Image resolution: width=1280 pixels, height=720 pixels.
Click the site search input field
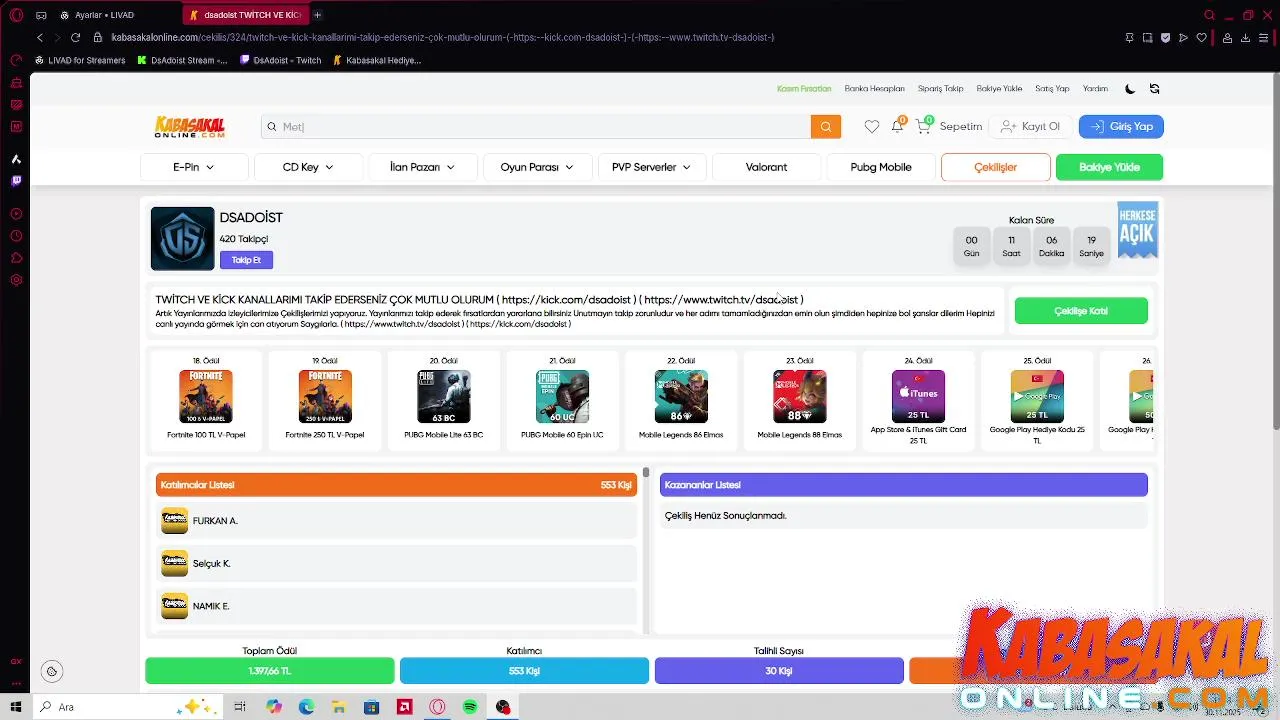(536, 126)
